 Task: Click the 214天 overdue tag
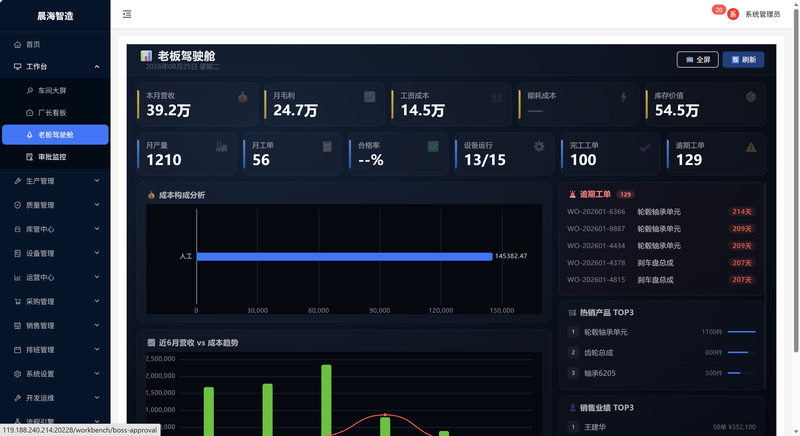(742, 212)
